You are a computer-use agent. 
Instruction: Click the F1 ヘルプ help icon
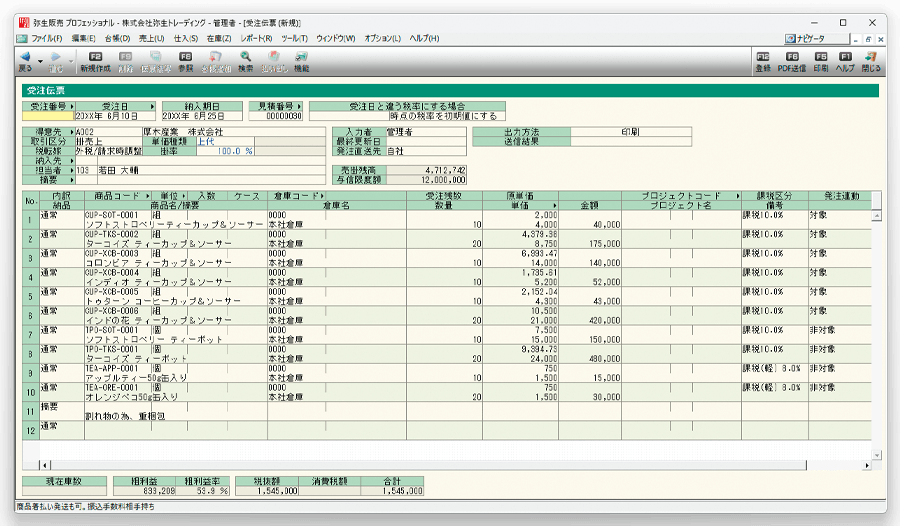click(x=845, y=56)
